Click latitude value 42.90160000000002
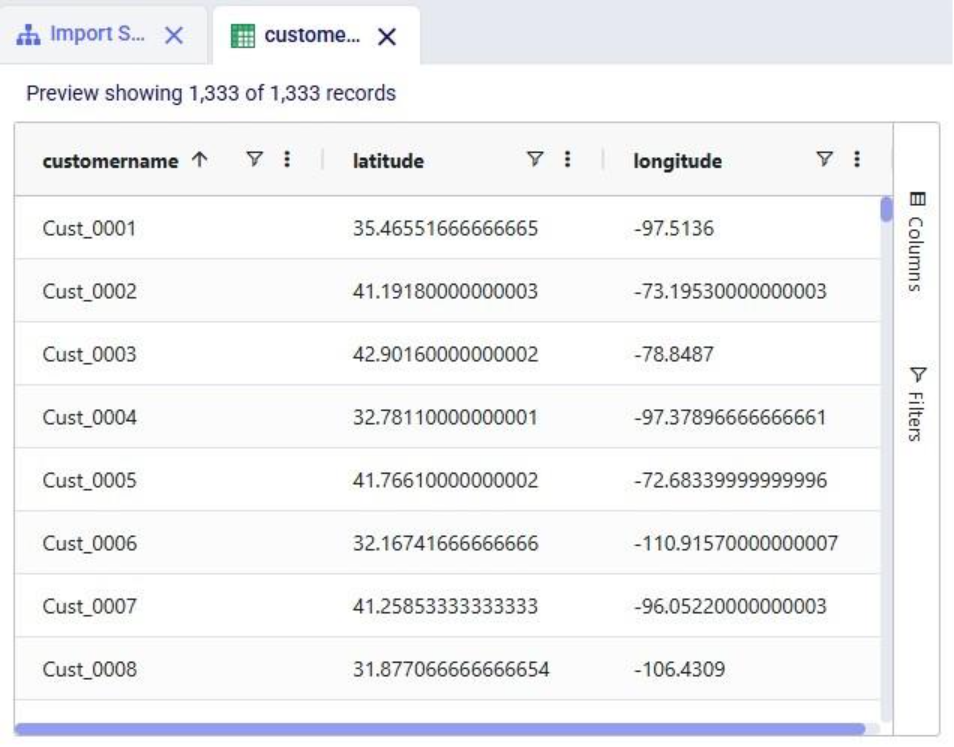This screenshot has width=954, height=747. coord(445,355)
